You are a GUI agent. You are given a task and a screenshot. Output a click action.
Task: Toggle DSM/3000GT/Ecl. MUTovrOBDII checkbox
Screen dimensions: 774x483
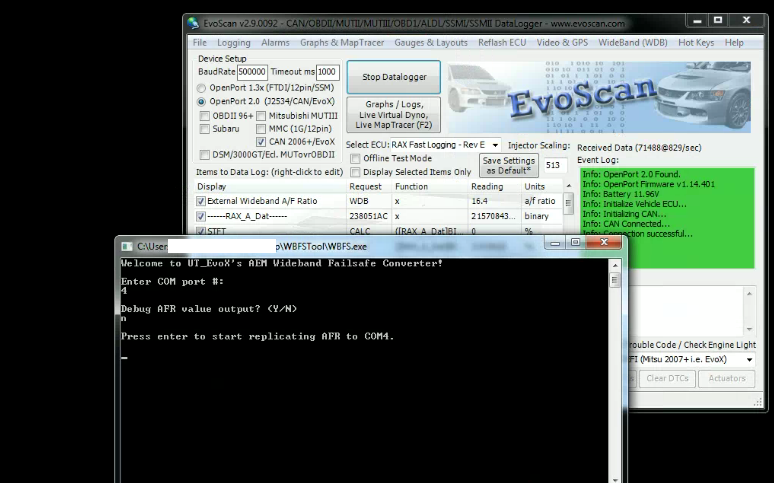pyautogui.click(x=204, y=155)
